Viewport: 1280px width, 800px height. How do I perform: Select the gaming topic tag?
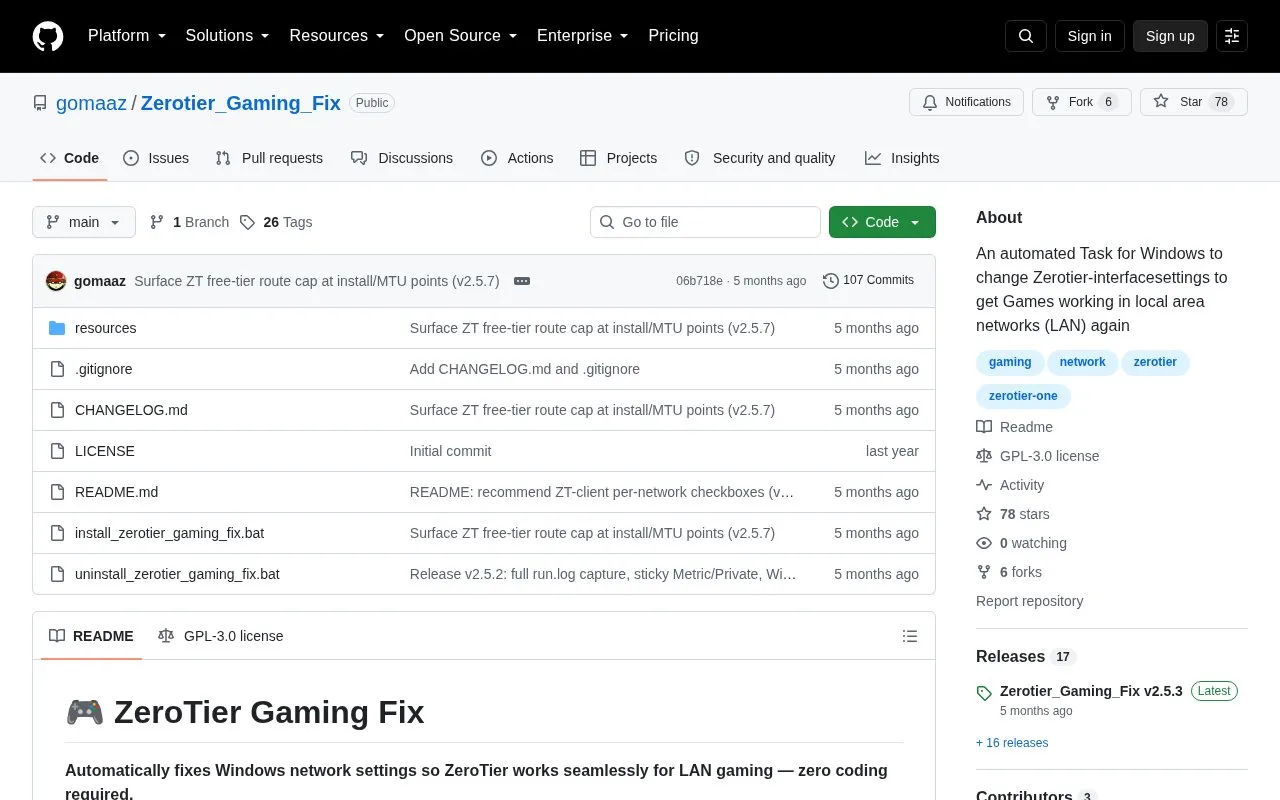click(x=1010, y=362)
